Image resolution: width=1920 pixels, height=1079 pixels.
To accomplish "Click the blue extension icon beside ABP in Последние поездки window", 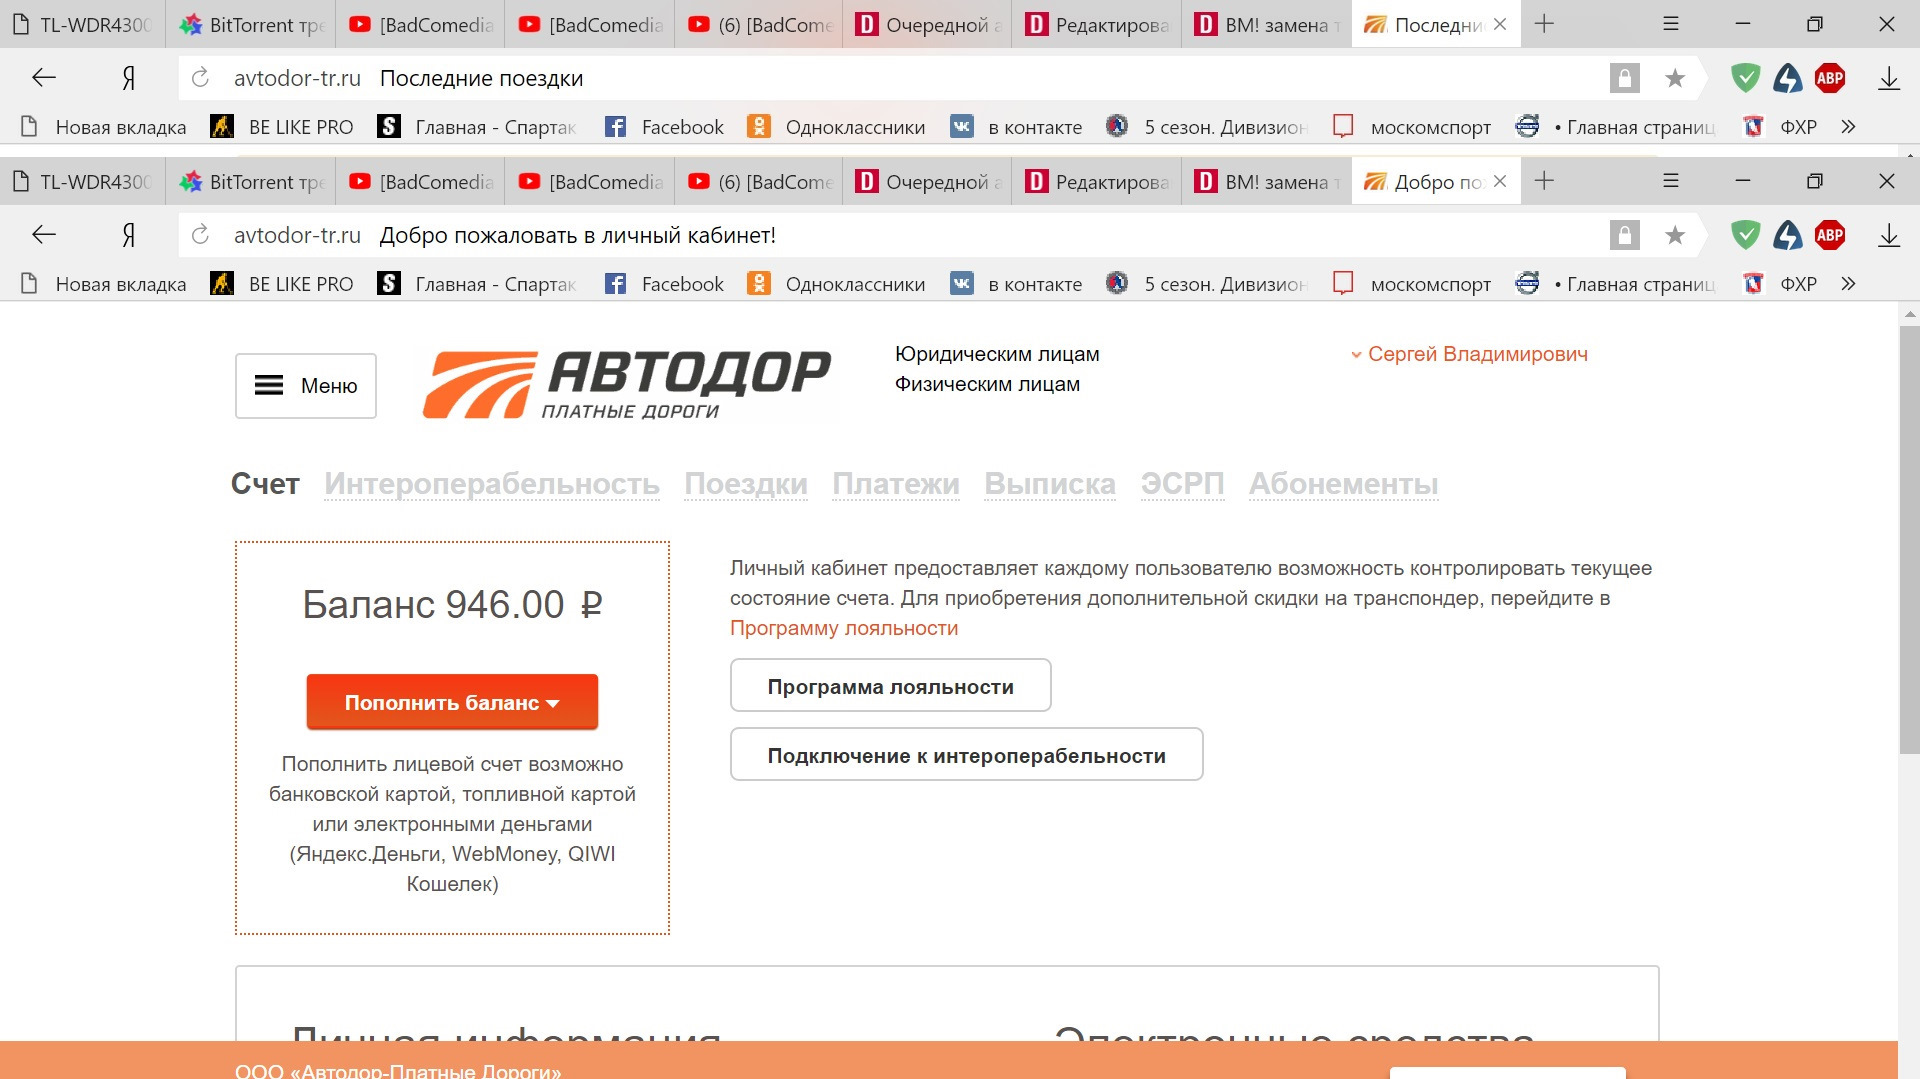I will point(1788,78).
